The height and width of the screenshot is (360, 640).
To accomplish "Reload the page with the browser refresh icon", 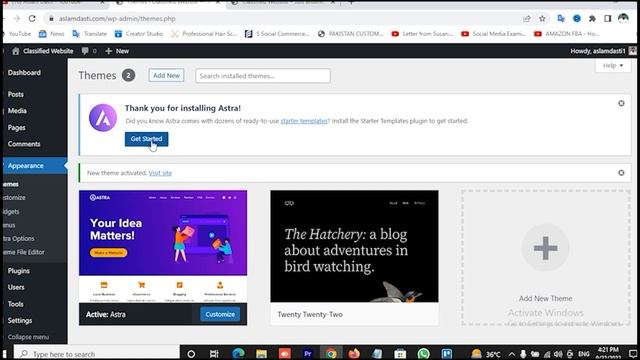I will coord(32,18).
